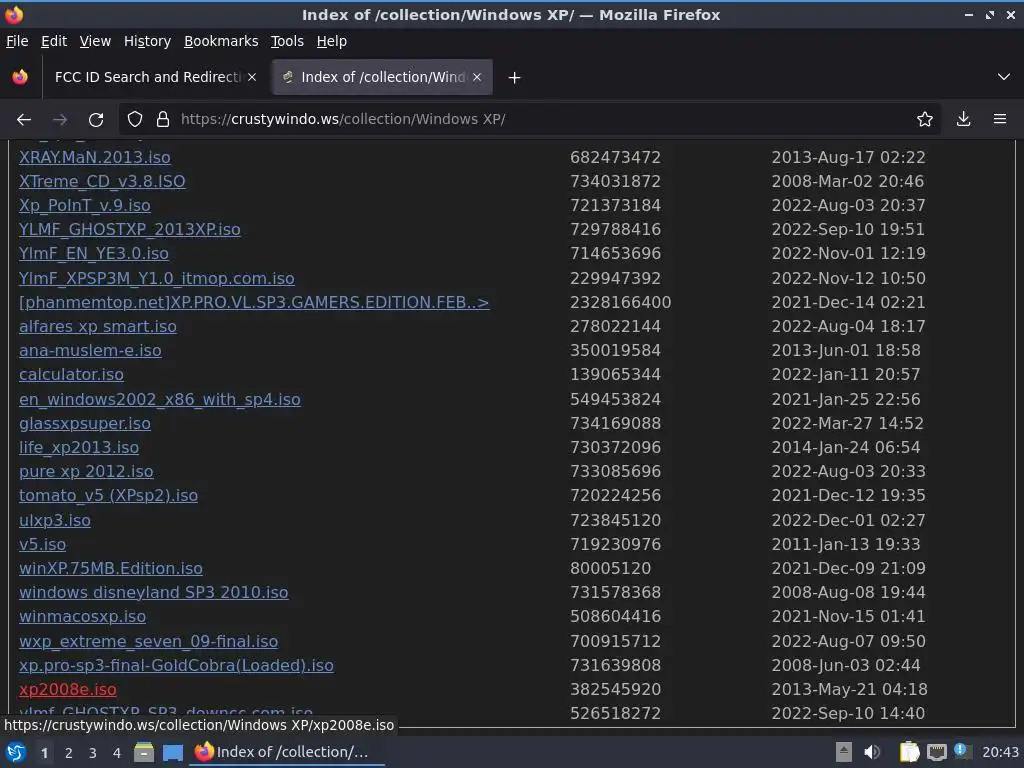Open tracking protection shield info
Image resolution: width=1024 pixels, height=768 pixels.
click(135, 120)
